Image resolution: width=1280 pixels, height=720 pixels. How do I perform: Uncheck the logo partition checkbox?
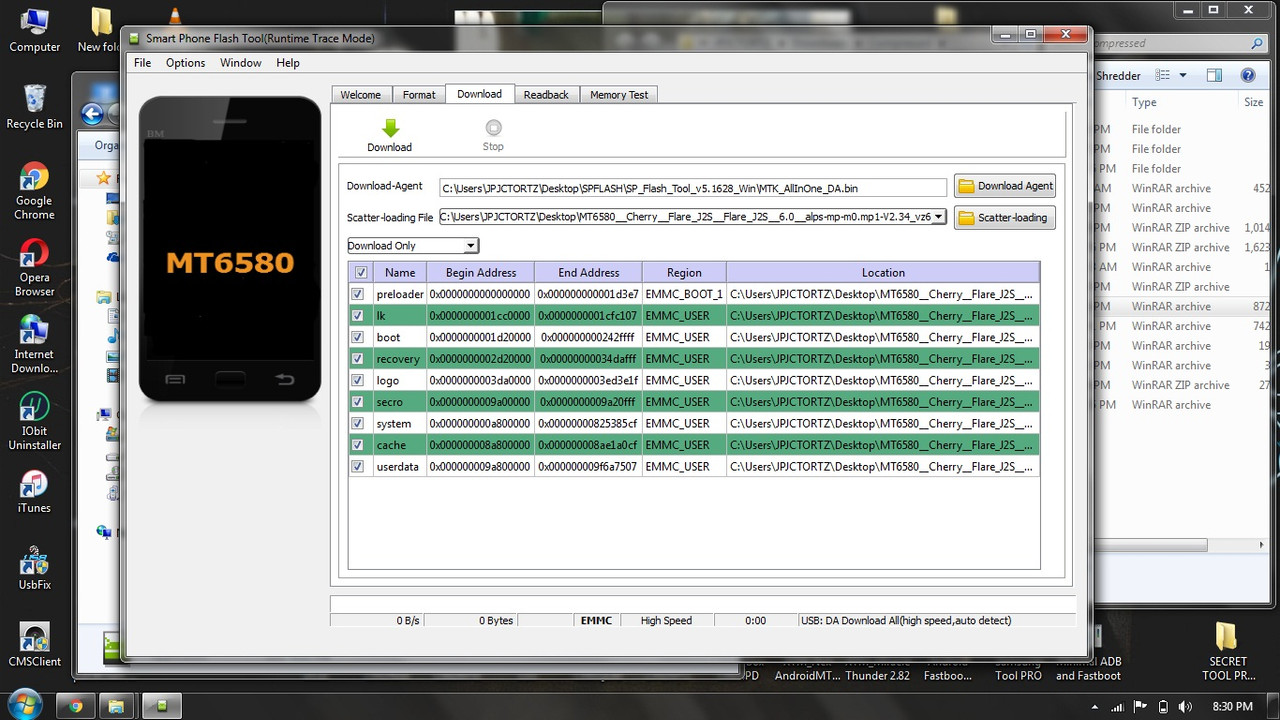click(x=358, y=380)
